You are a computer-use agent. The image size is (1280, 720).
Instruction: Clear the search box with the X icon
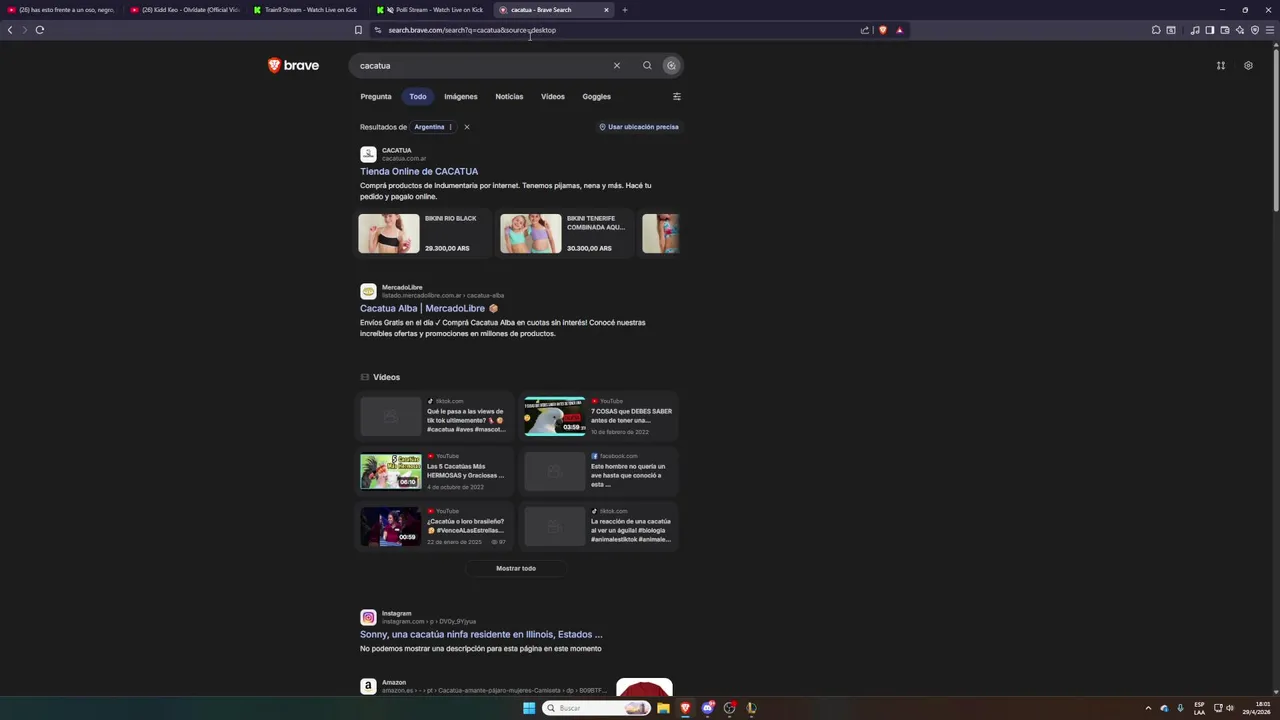tap(617, 66)
